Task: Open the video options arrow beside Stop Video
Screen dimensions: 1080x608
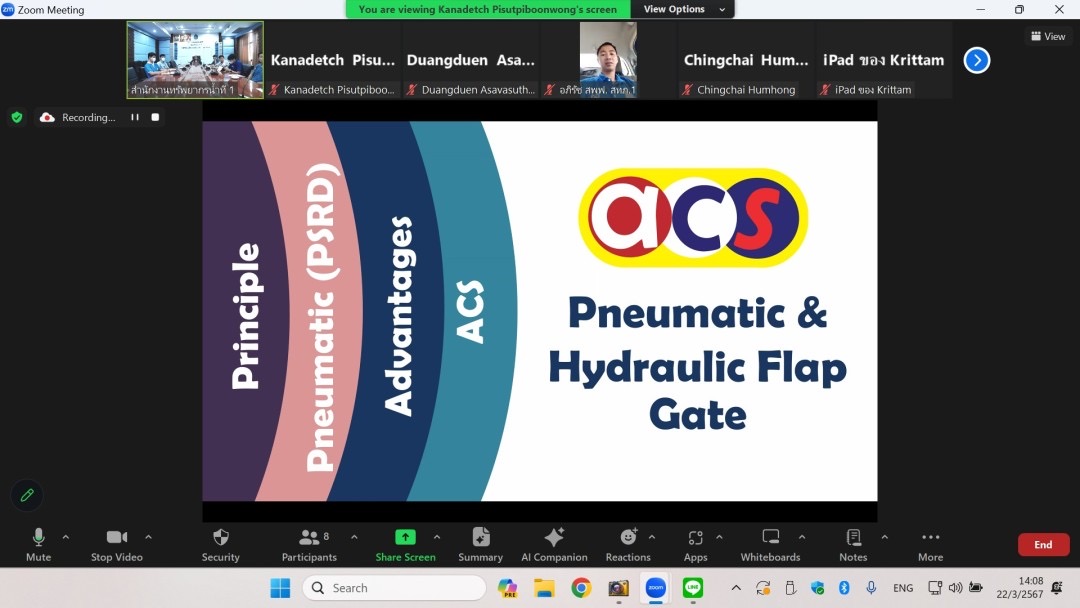Action: 148,537
